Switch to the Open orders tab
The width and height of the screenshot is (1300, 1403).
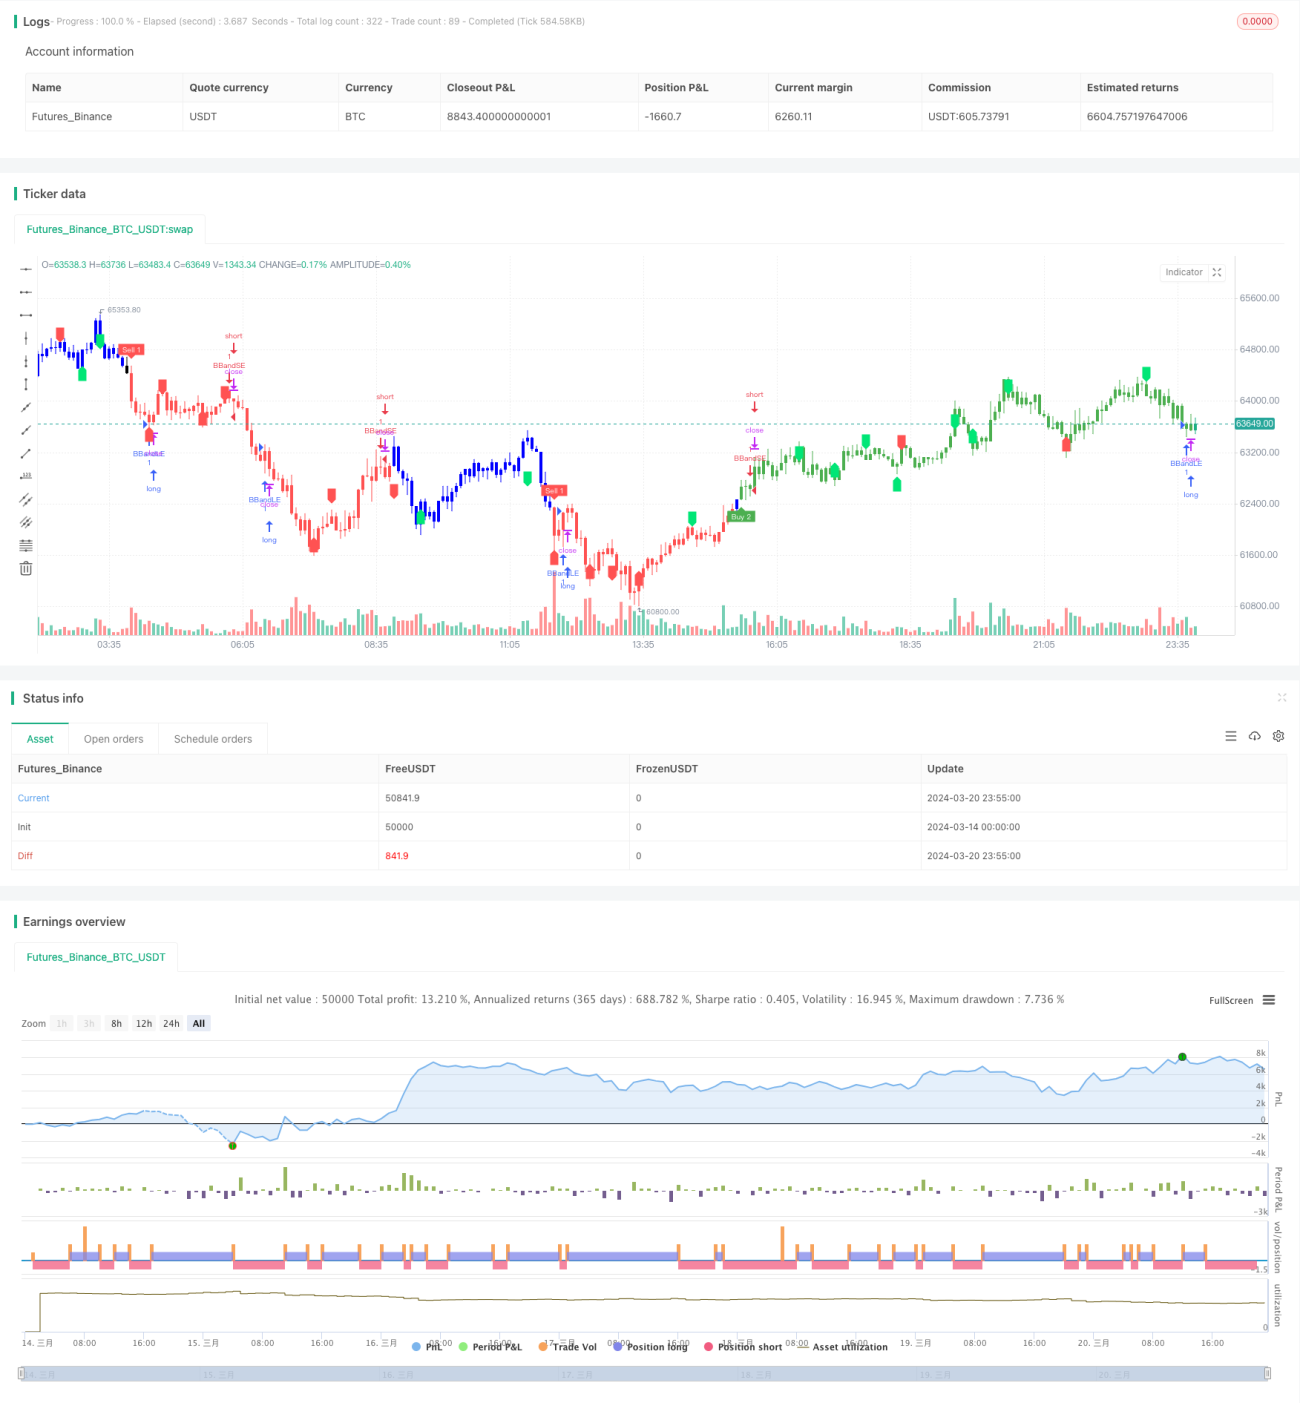(x=113, y=739)
